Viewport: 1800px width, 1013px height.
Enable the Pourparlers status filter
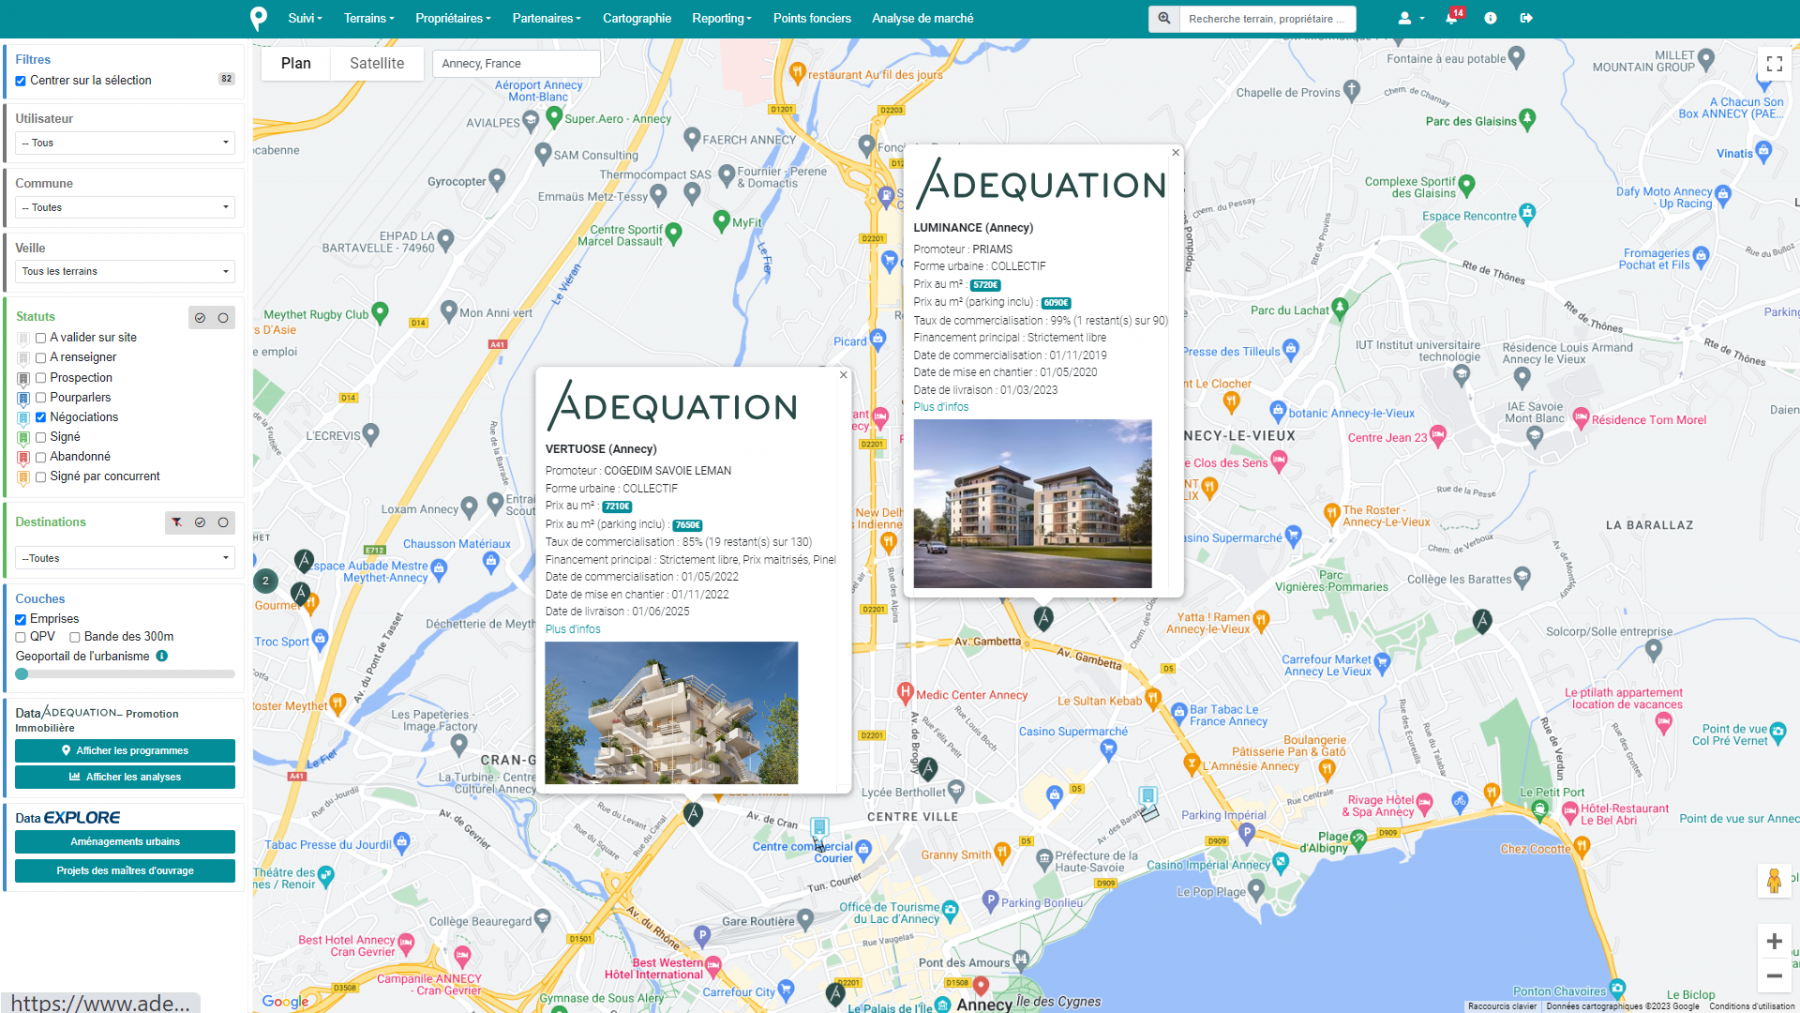tap(41, 398)
